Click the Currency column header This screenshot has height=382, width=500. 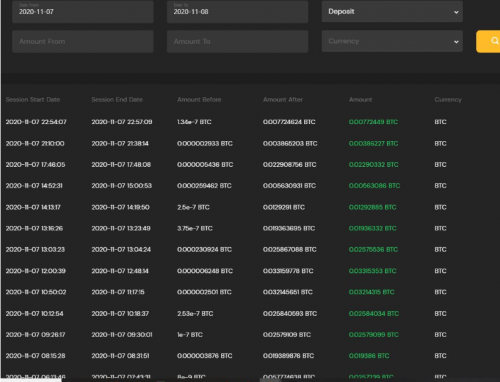pos(448,100)
